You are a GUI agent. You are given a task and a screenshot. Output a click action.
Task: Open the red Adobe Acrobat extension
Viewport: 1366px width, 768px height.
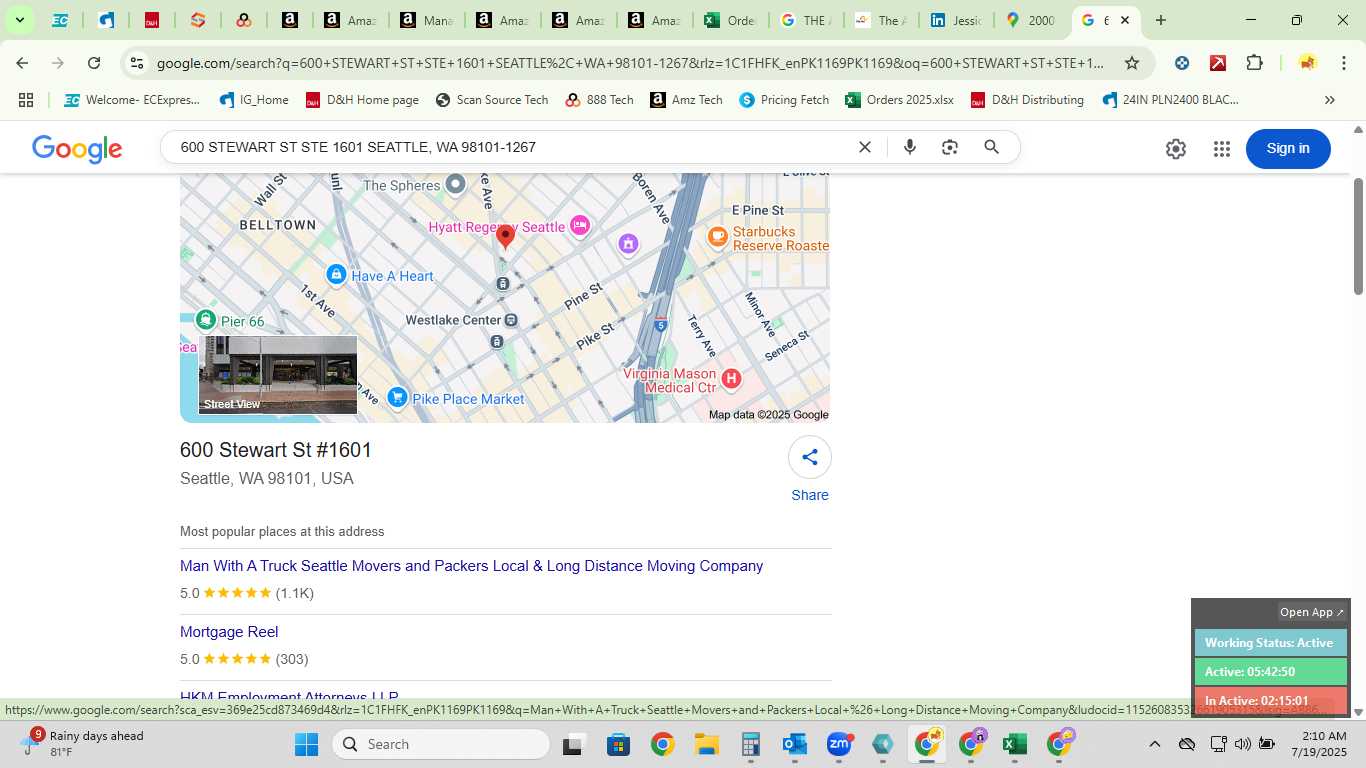tap(1218, 63)
